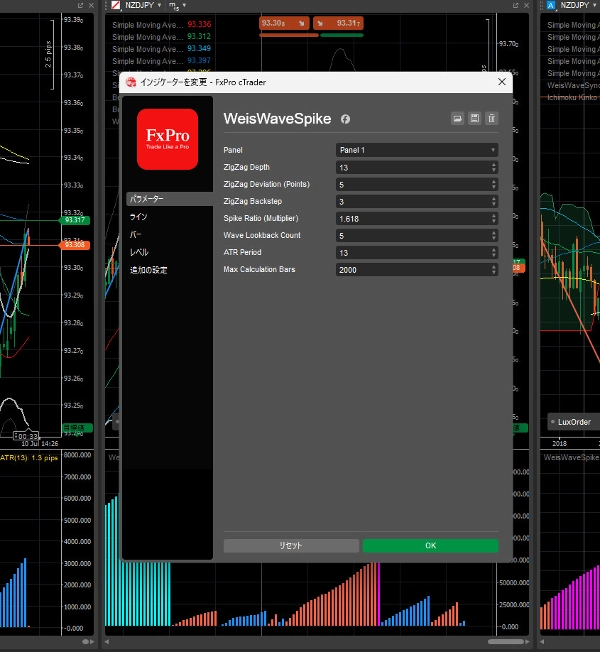
Task: Click the リセット reset button
Action: [x=291, y=546]
